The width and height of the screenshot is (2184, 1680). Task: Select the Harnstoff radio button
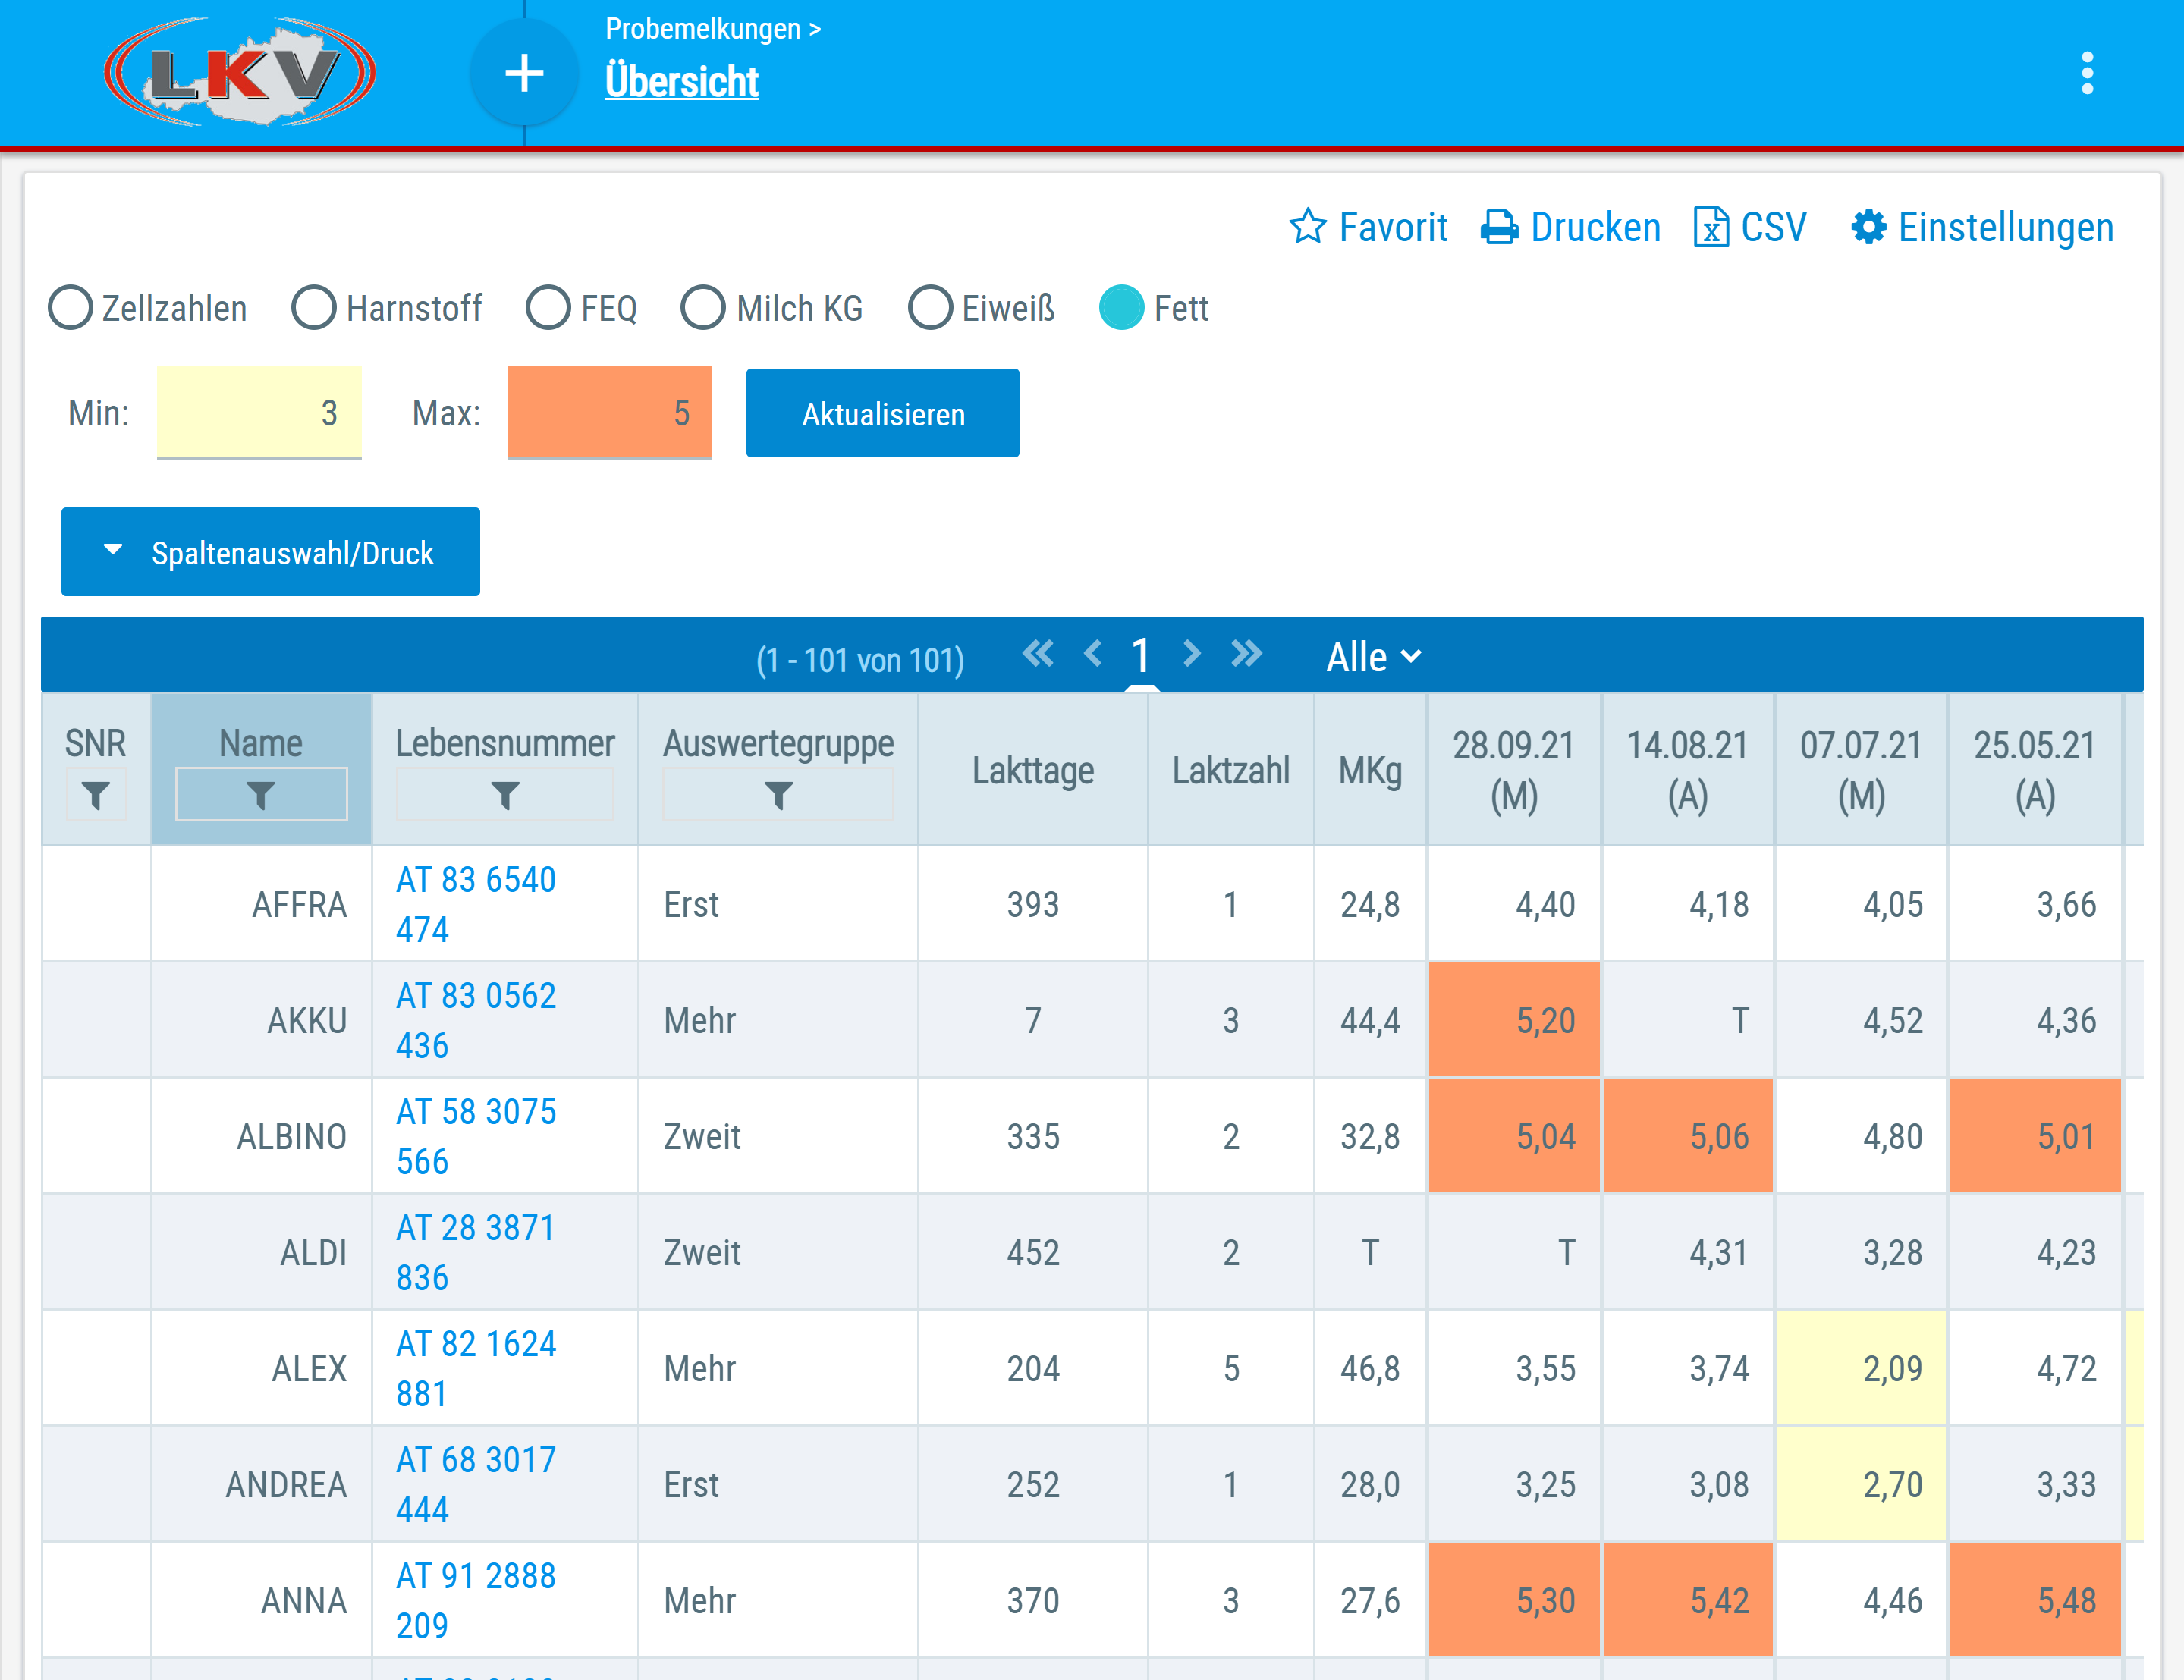click(314, 308)
